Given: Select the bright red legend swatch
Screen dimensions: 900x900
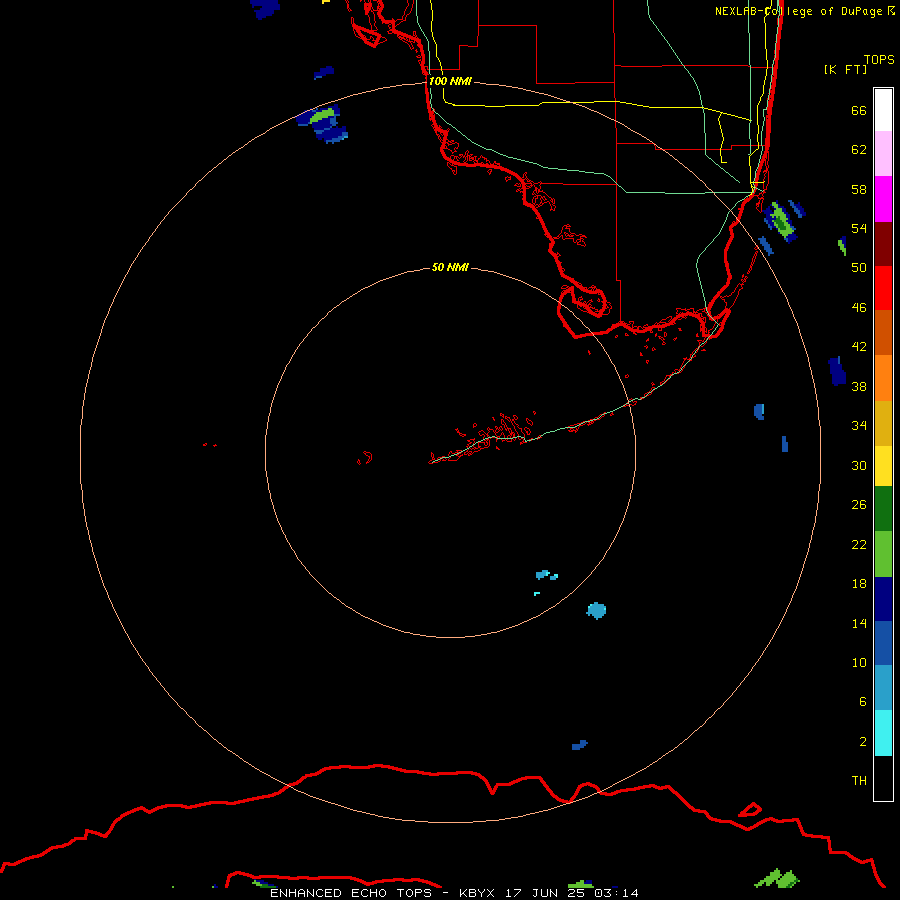Looking at the screenshot, I should [883, 288].
